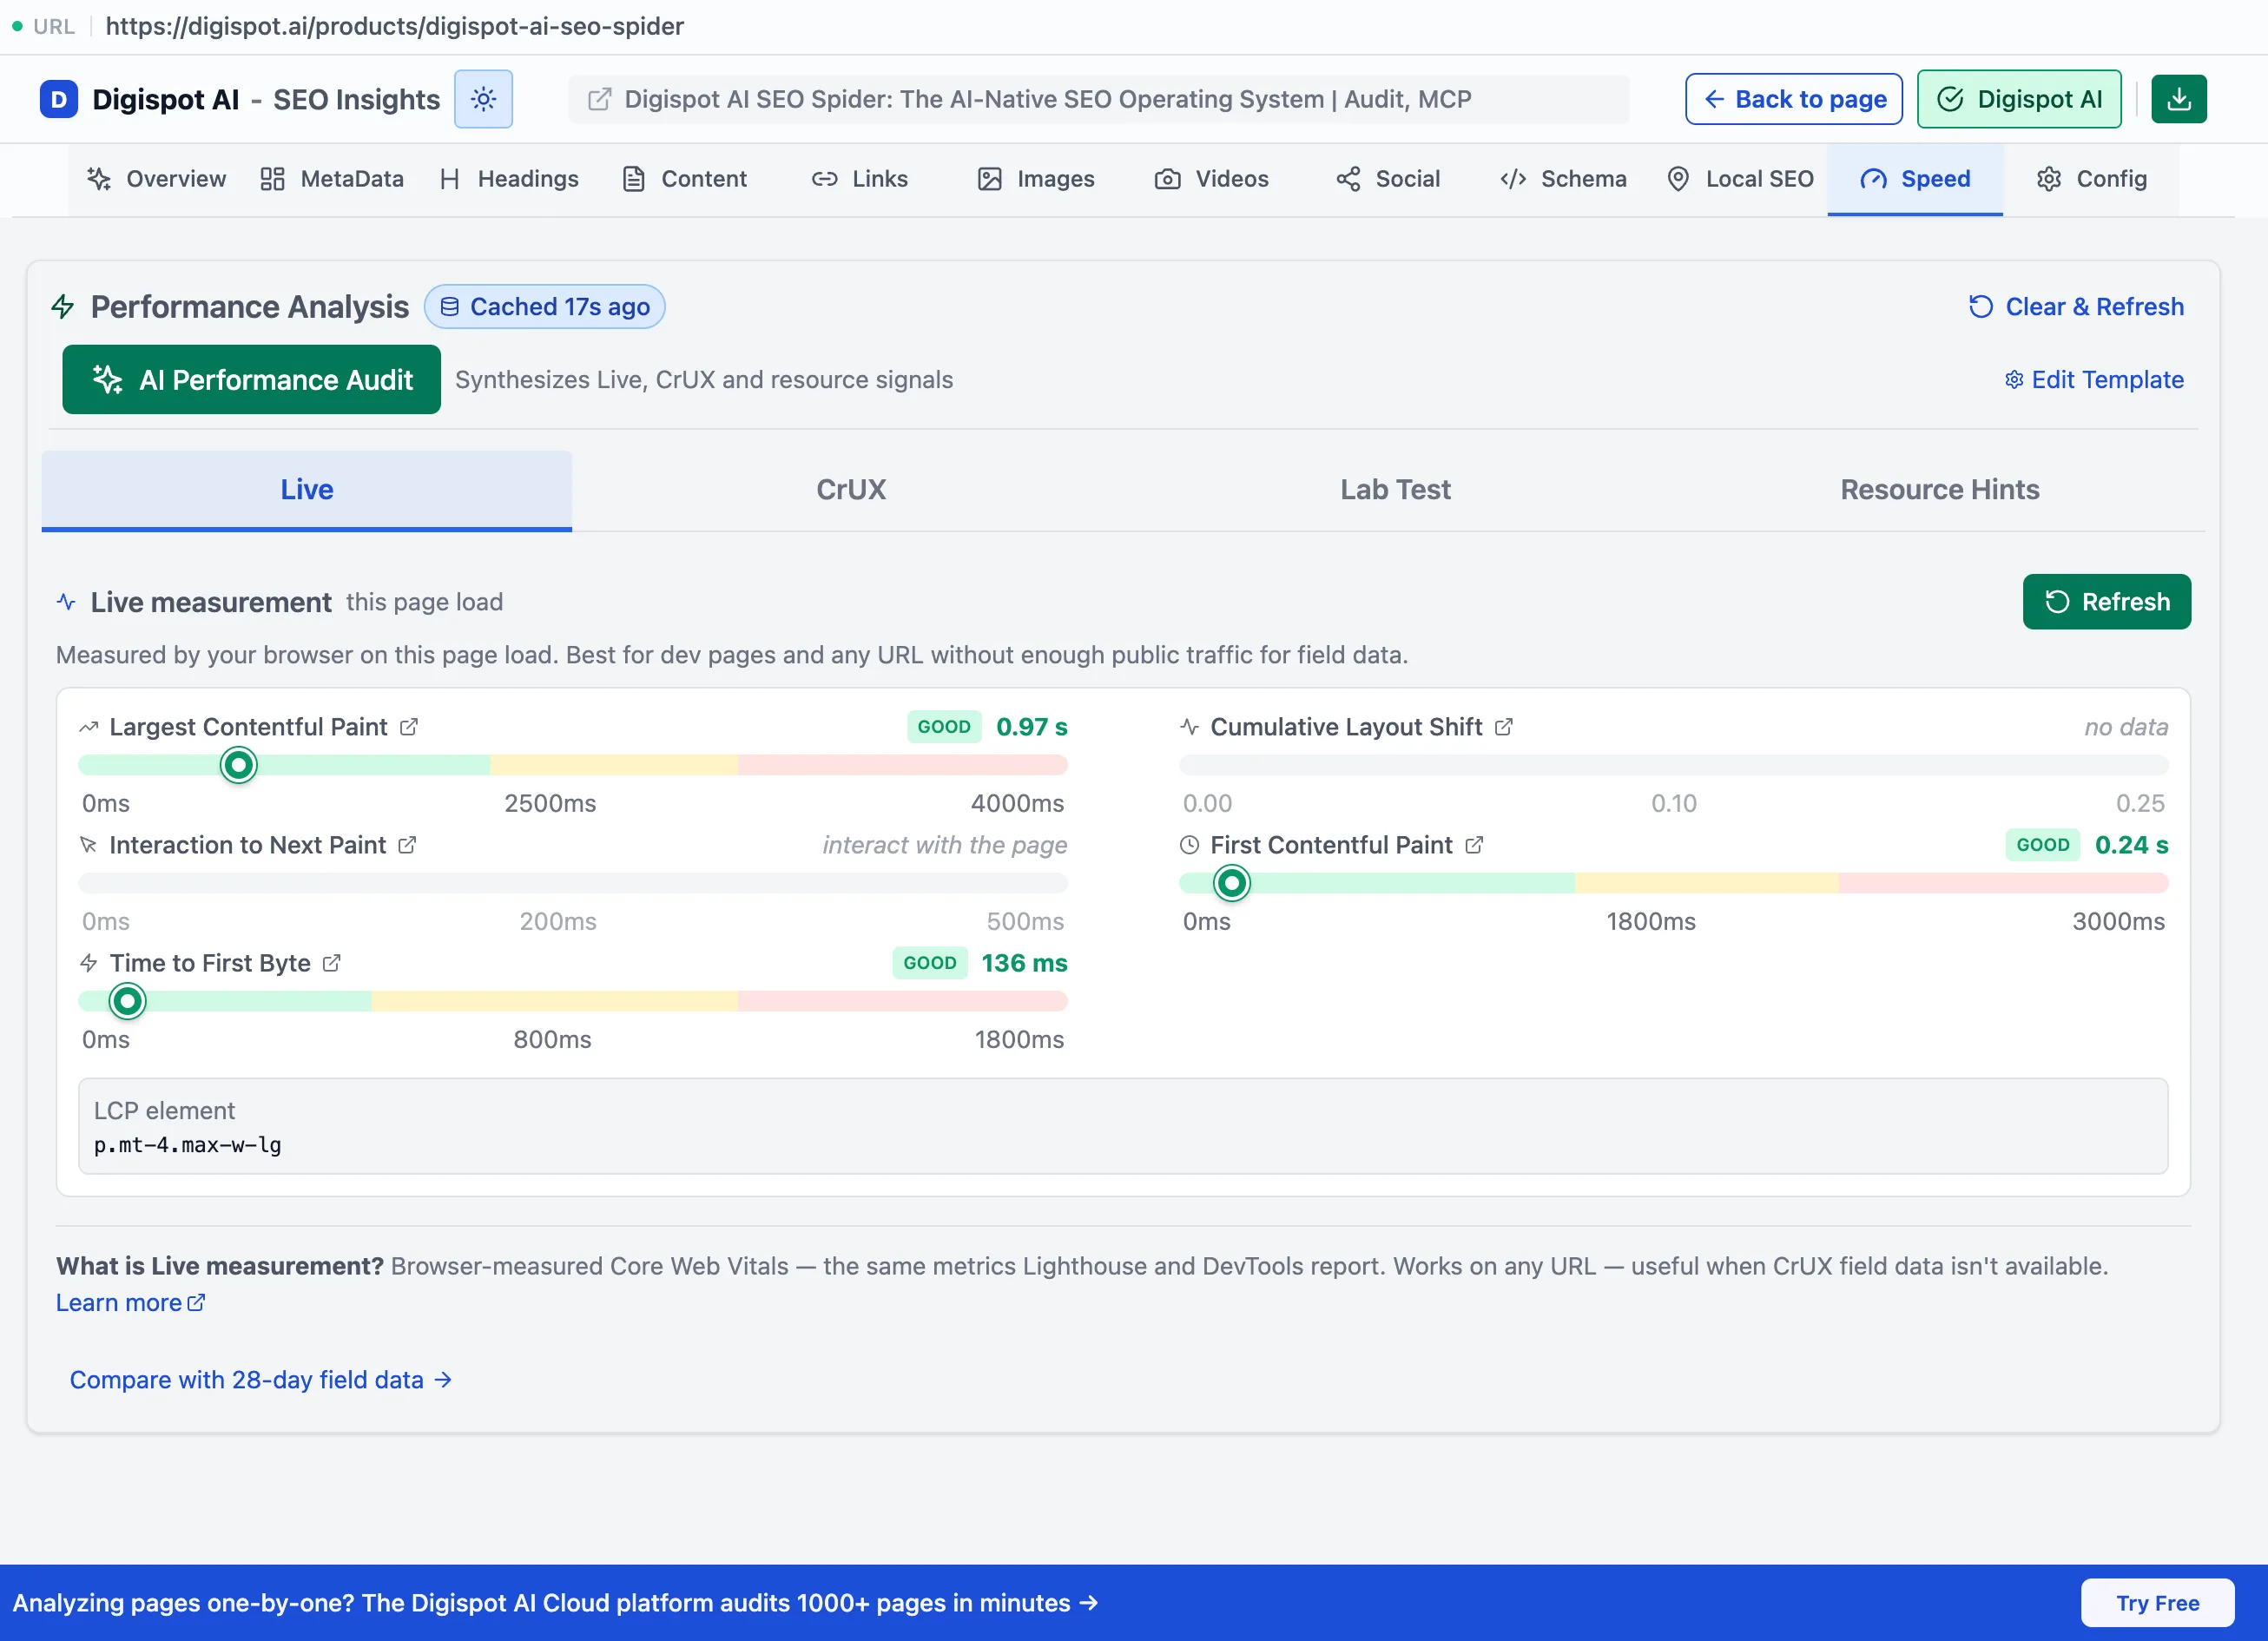This screenshot has height=1641, width=2268.
Task: Click the Interaction to Next Paint cursor icon
Action: pyautogui.click(x=89, y=845)
